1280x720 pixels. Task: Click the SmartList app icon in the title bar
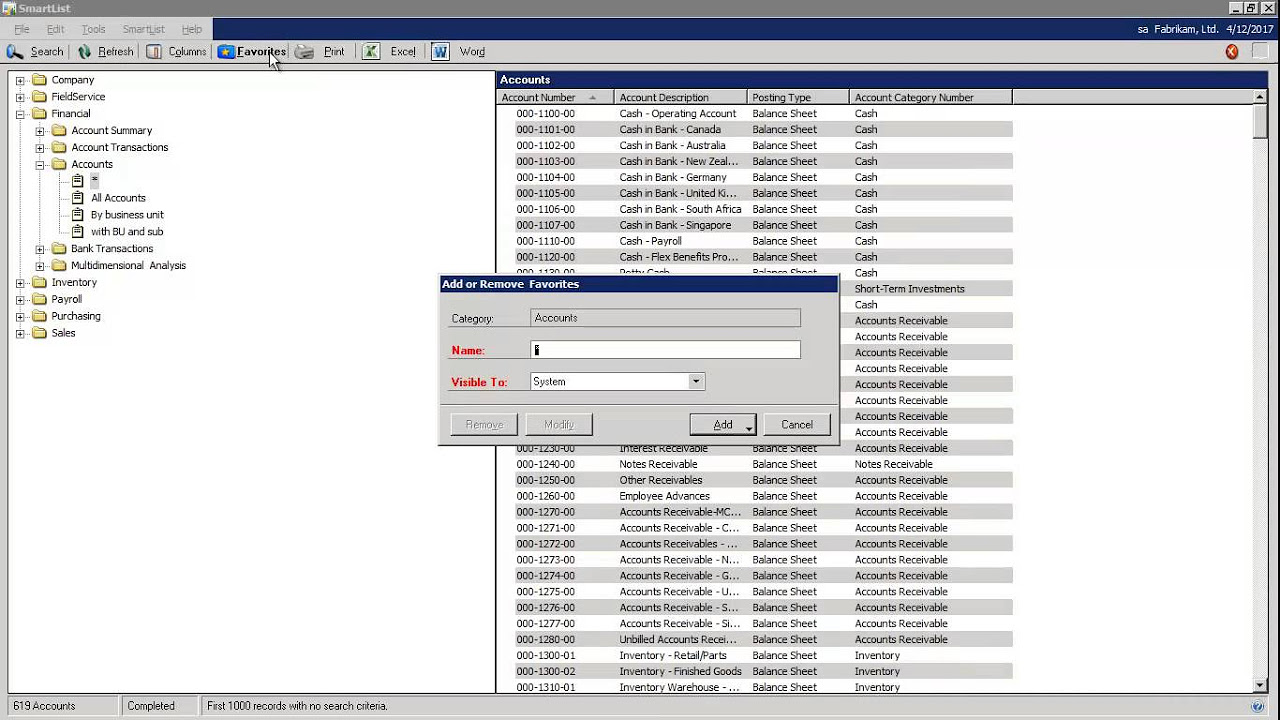click(x=10, y=9)
